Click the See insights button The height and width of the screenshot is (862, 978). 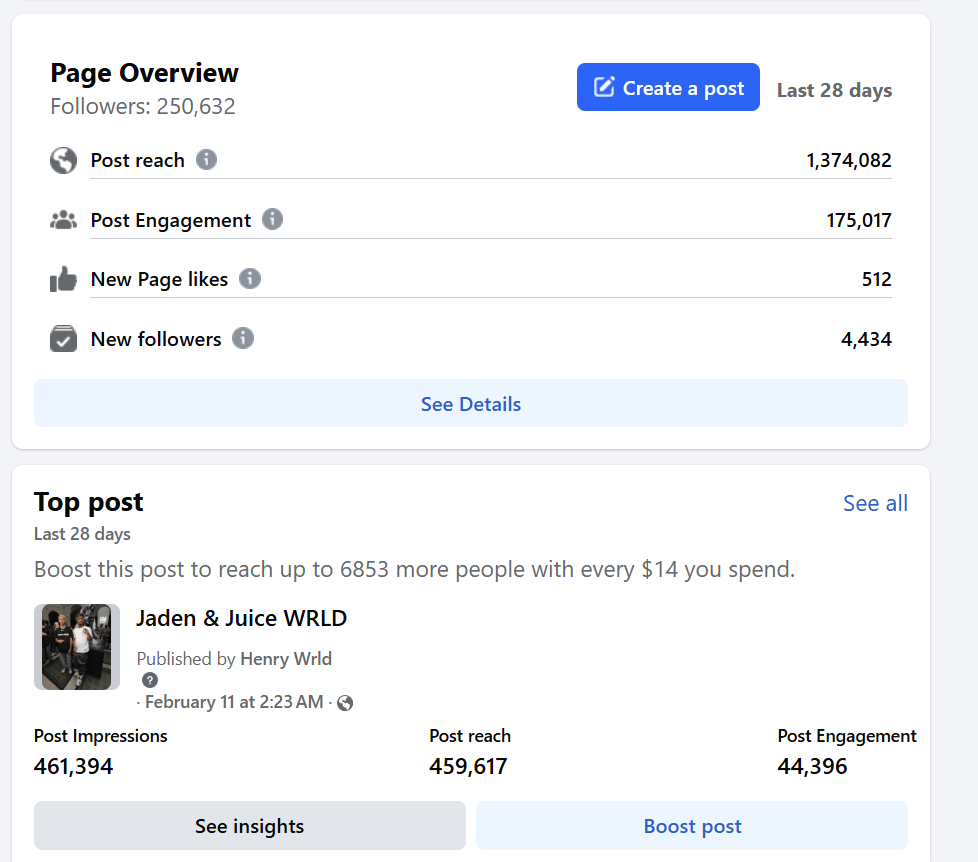click(x=249, y=826)
